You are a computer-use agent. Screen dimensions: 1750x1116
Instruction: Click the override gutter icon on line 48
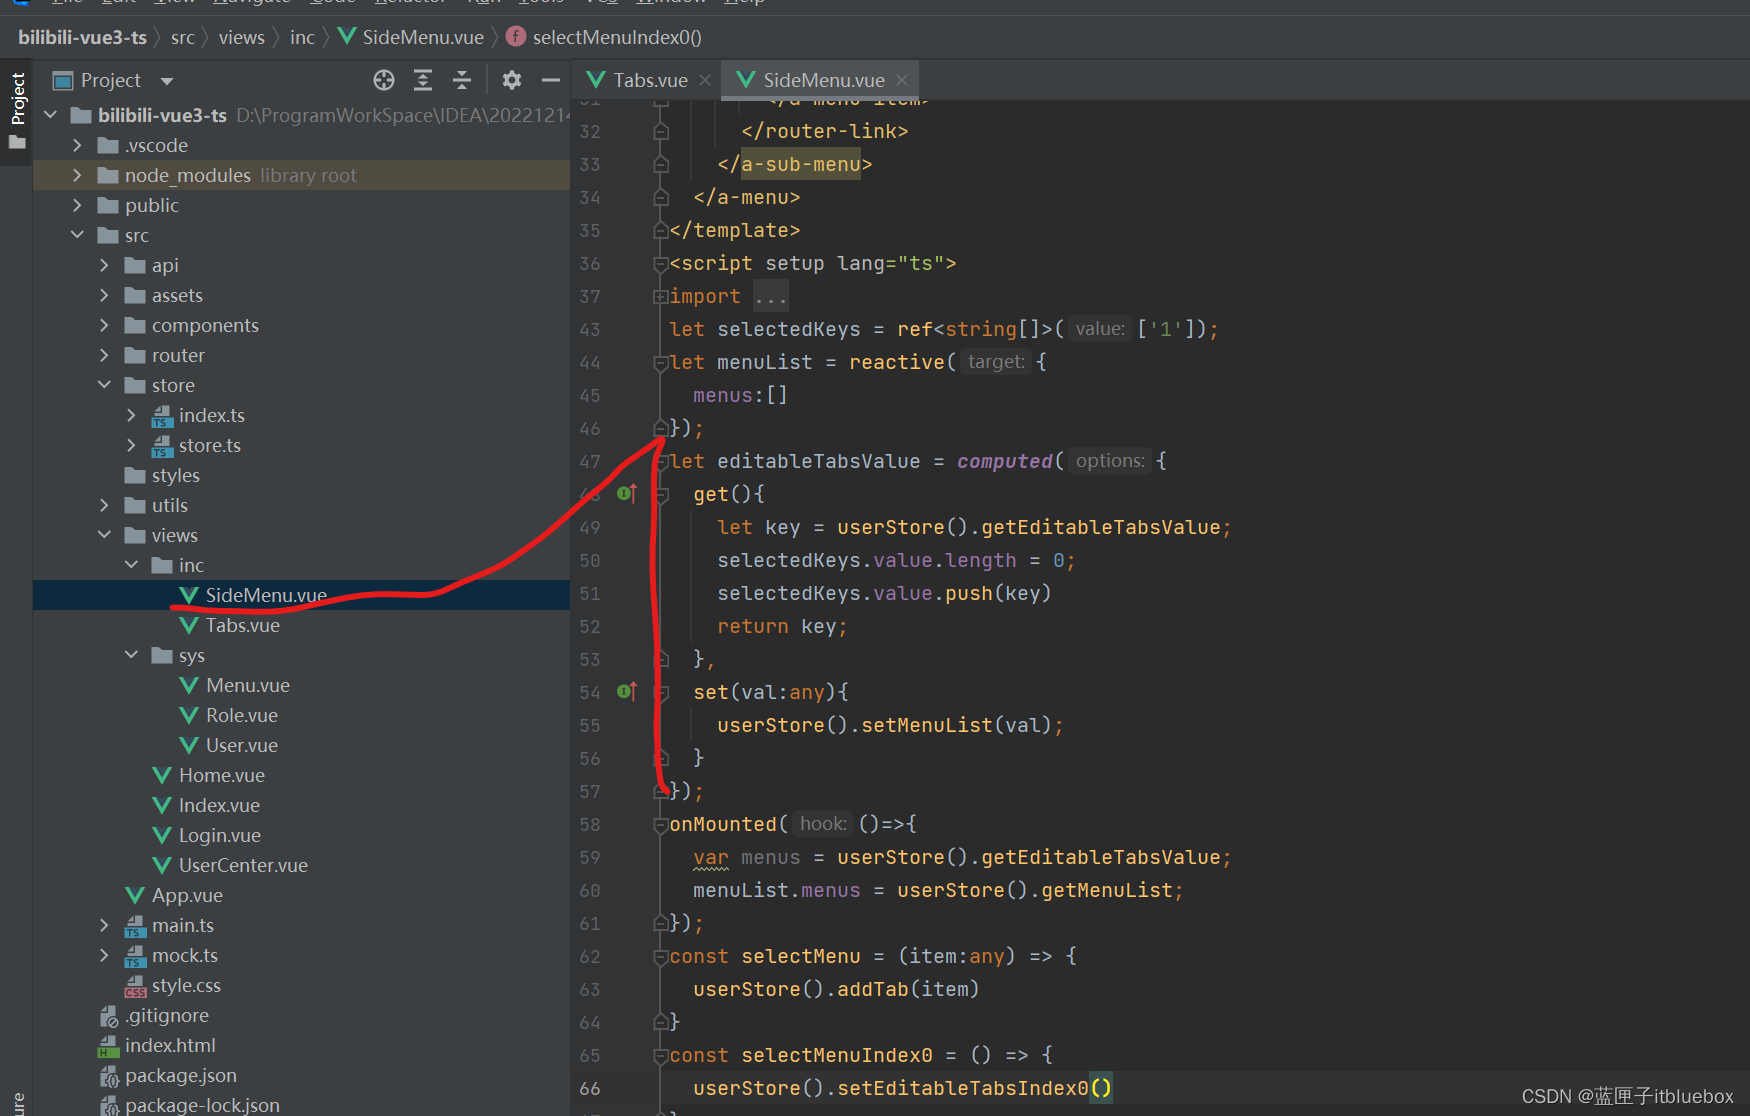point(627,493)
